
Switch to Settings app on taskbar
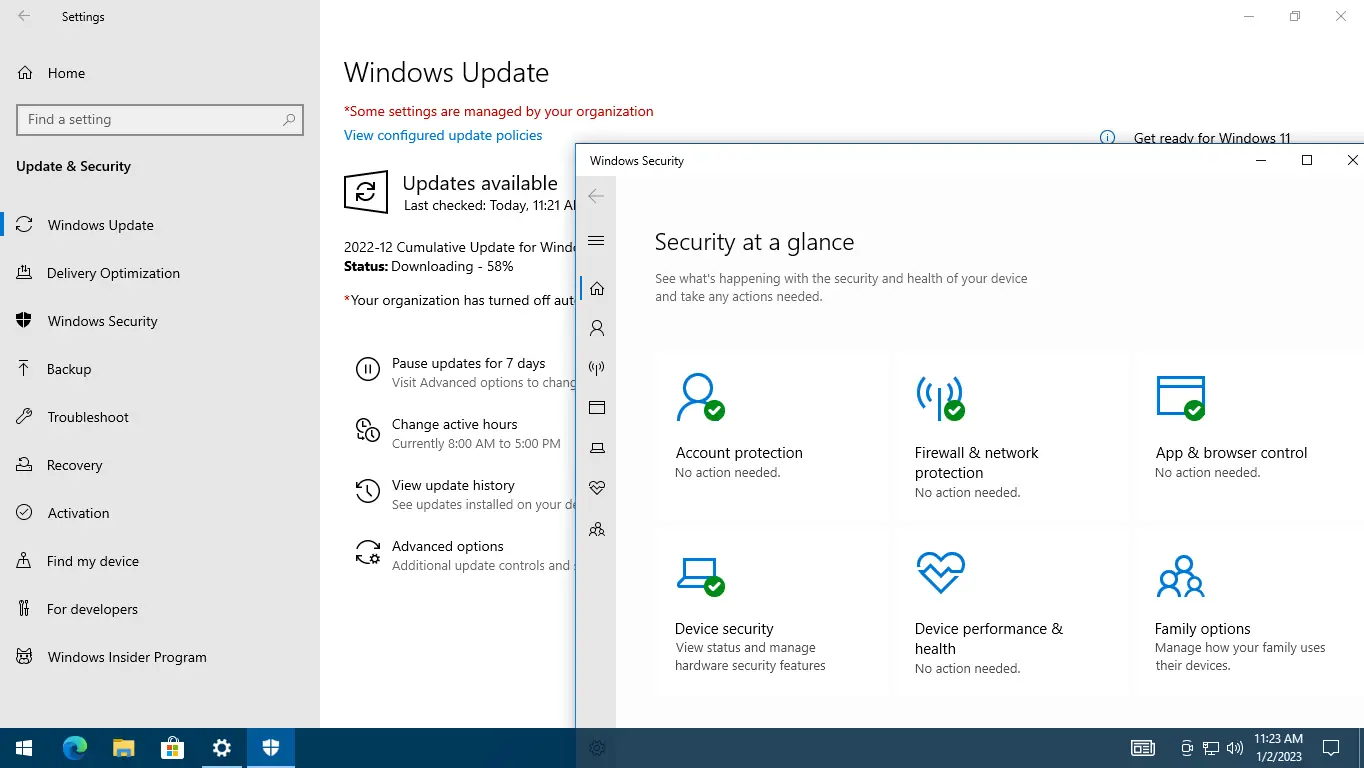tap(221, 747)
